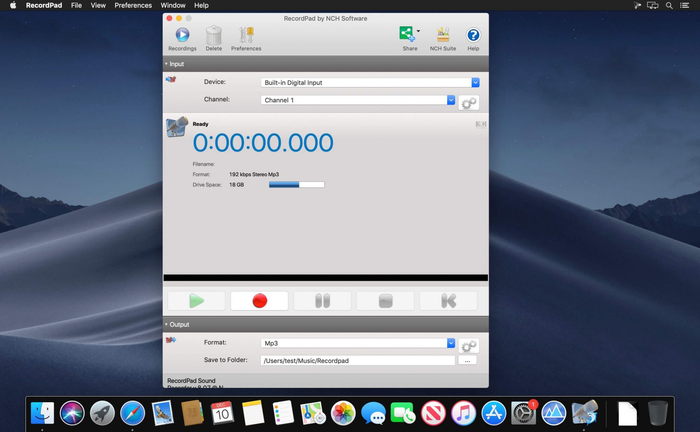Open Notes in the dock
This screenshot has width=700, height=432.
tap(253, 413)
